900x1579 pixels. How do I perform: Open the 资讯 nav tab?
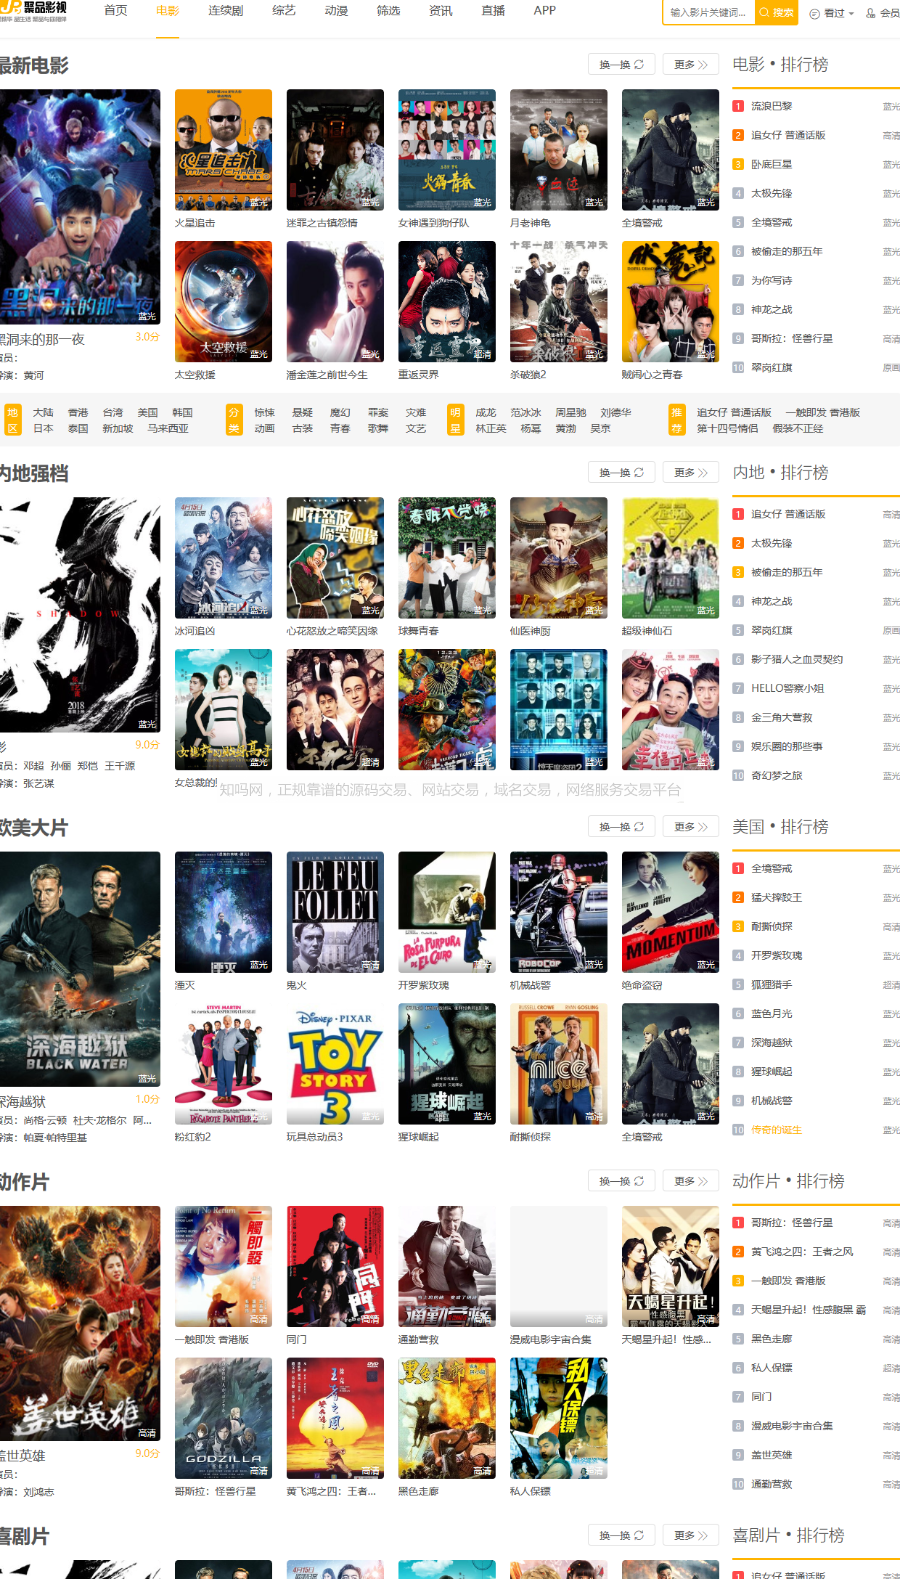click(440, 11)
